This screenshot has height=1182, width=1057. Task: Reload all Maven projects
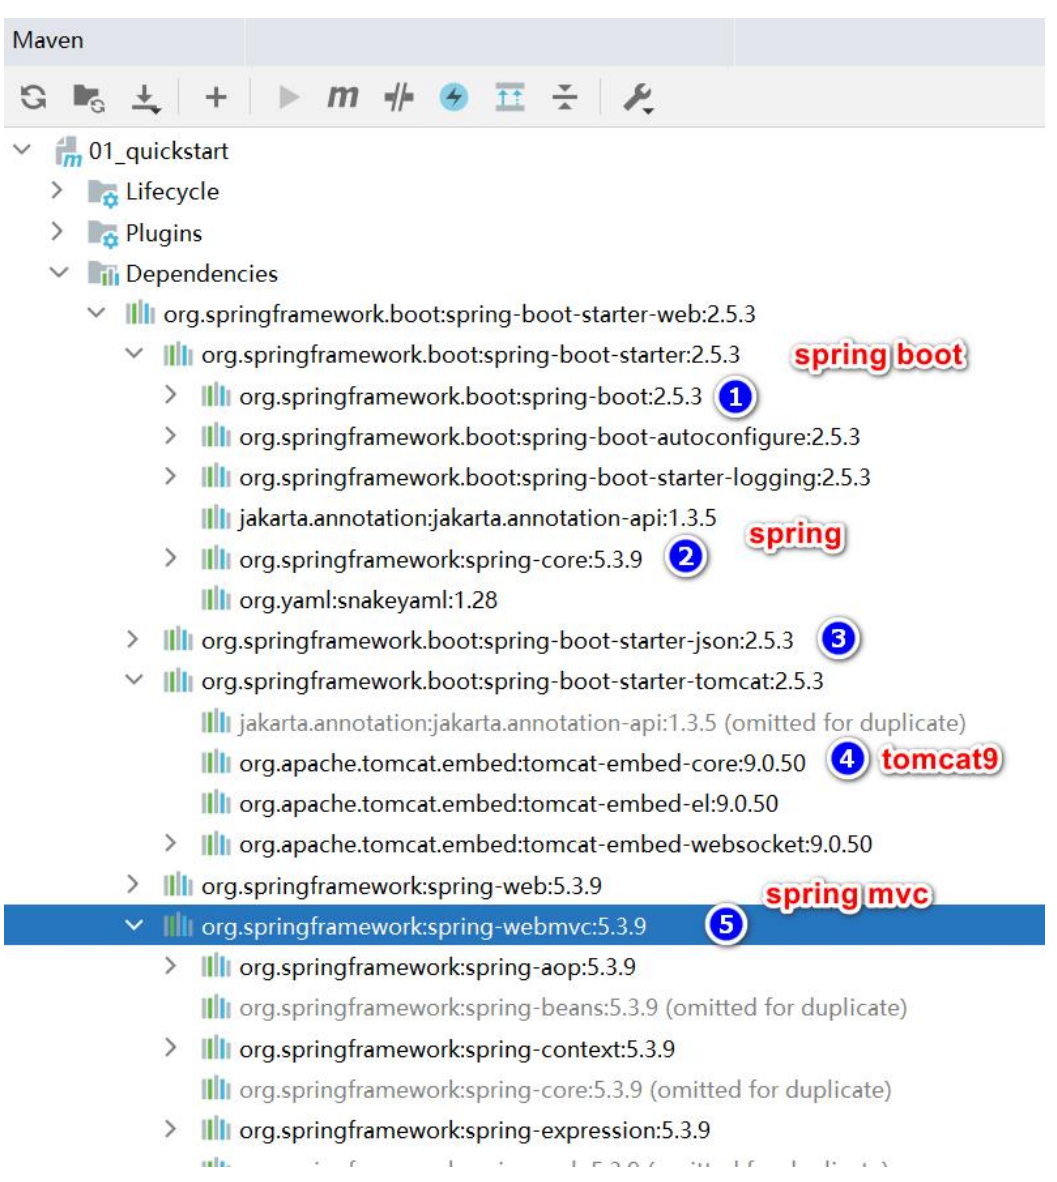[x=33, y=97]
